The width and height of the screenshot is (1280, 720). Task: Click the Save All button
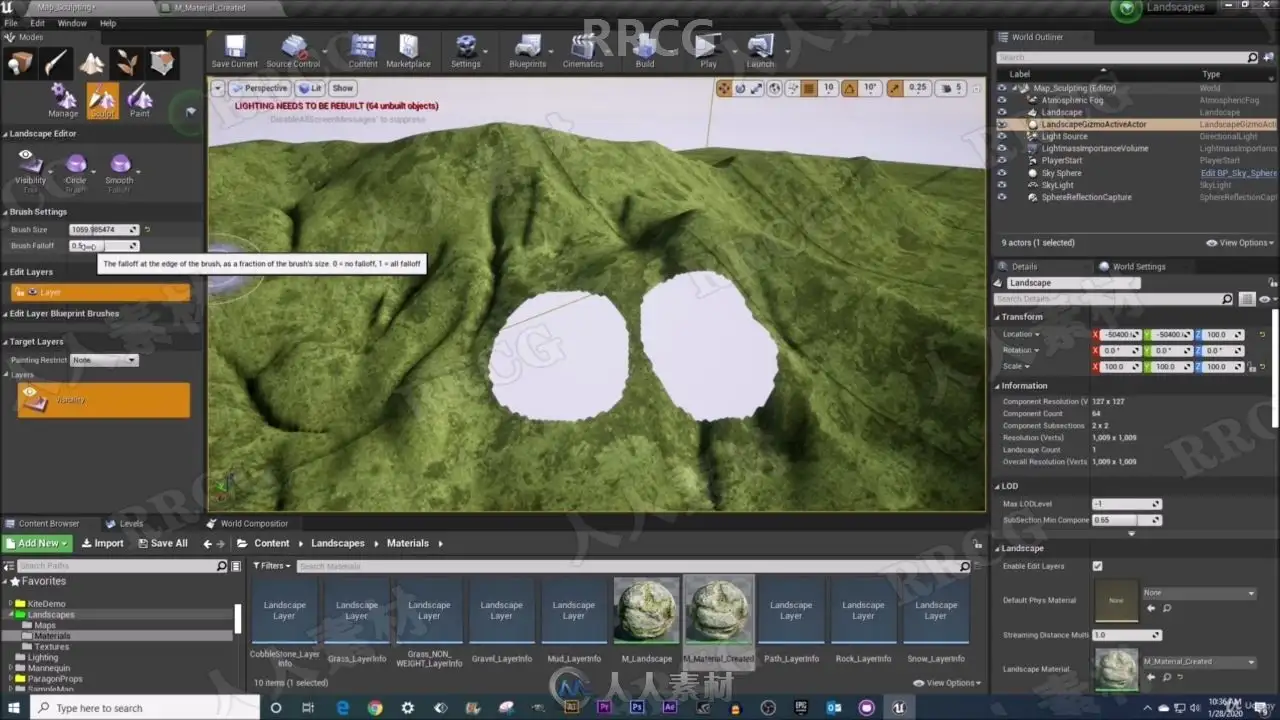point(161,543)
